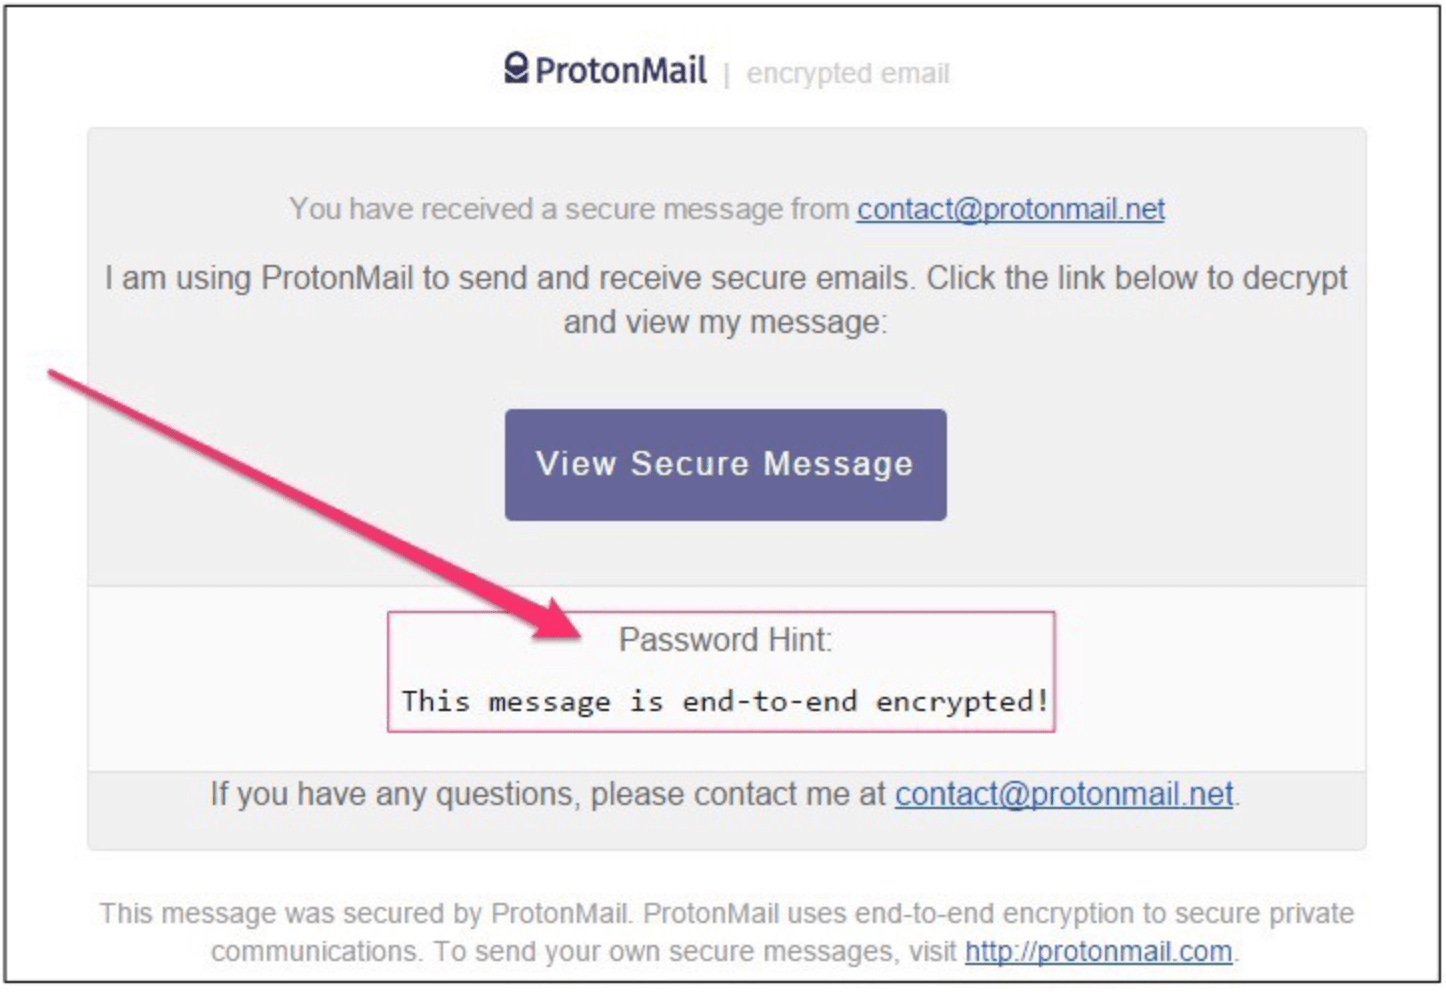1446x994 pixels.
Task: Visit the http://protonmail.com footer link
Action: (1098, 951)
